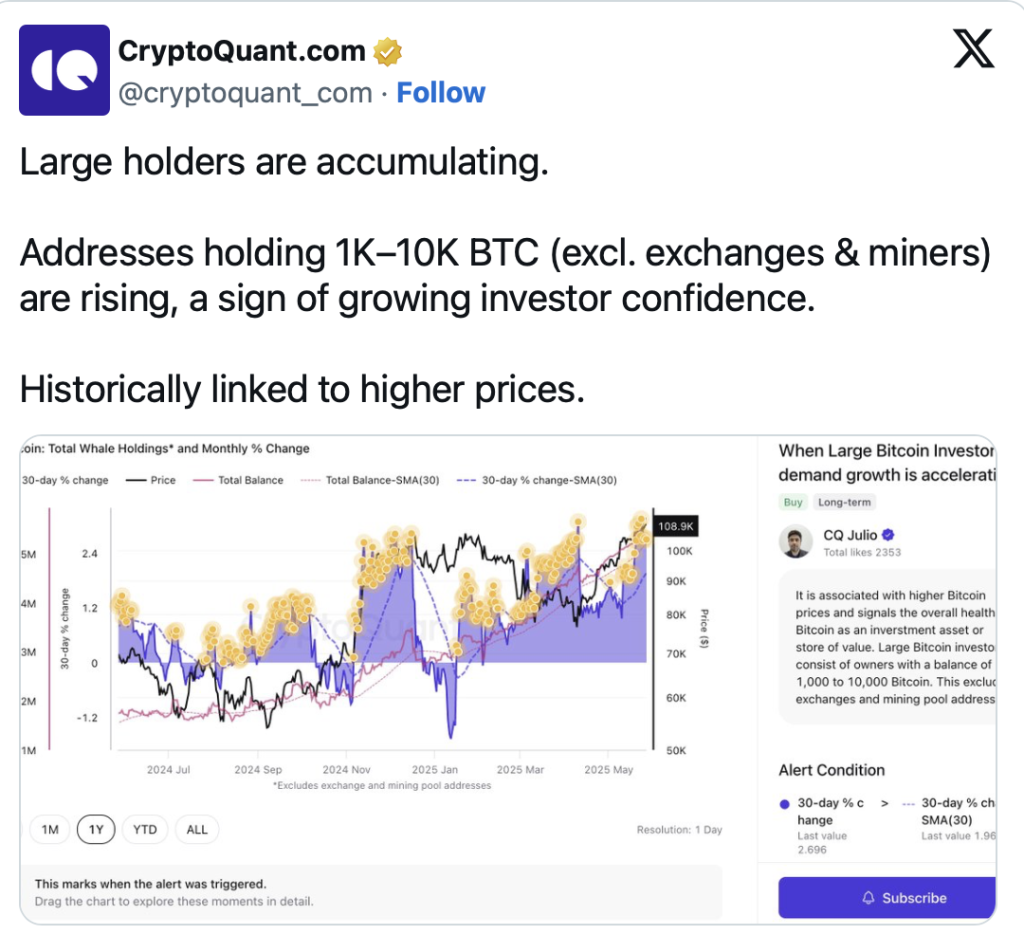This screenshot has height=935, width=1024.
Task: Toggle the Price legend series
Action: [x=151, y=480]
